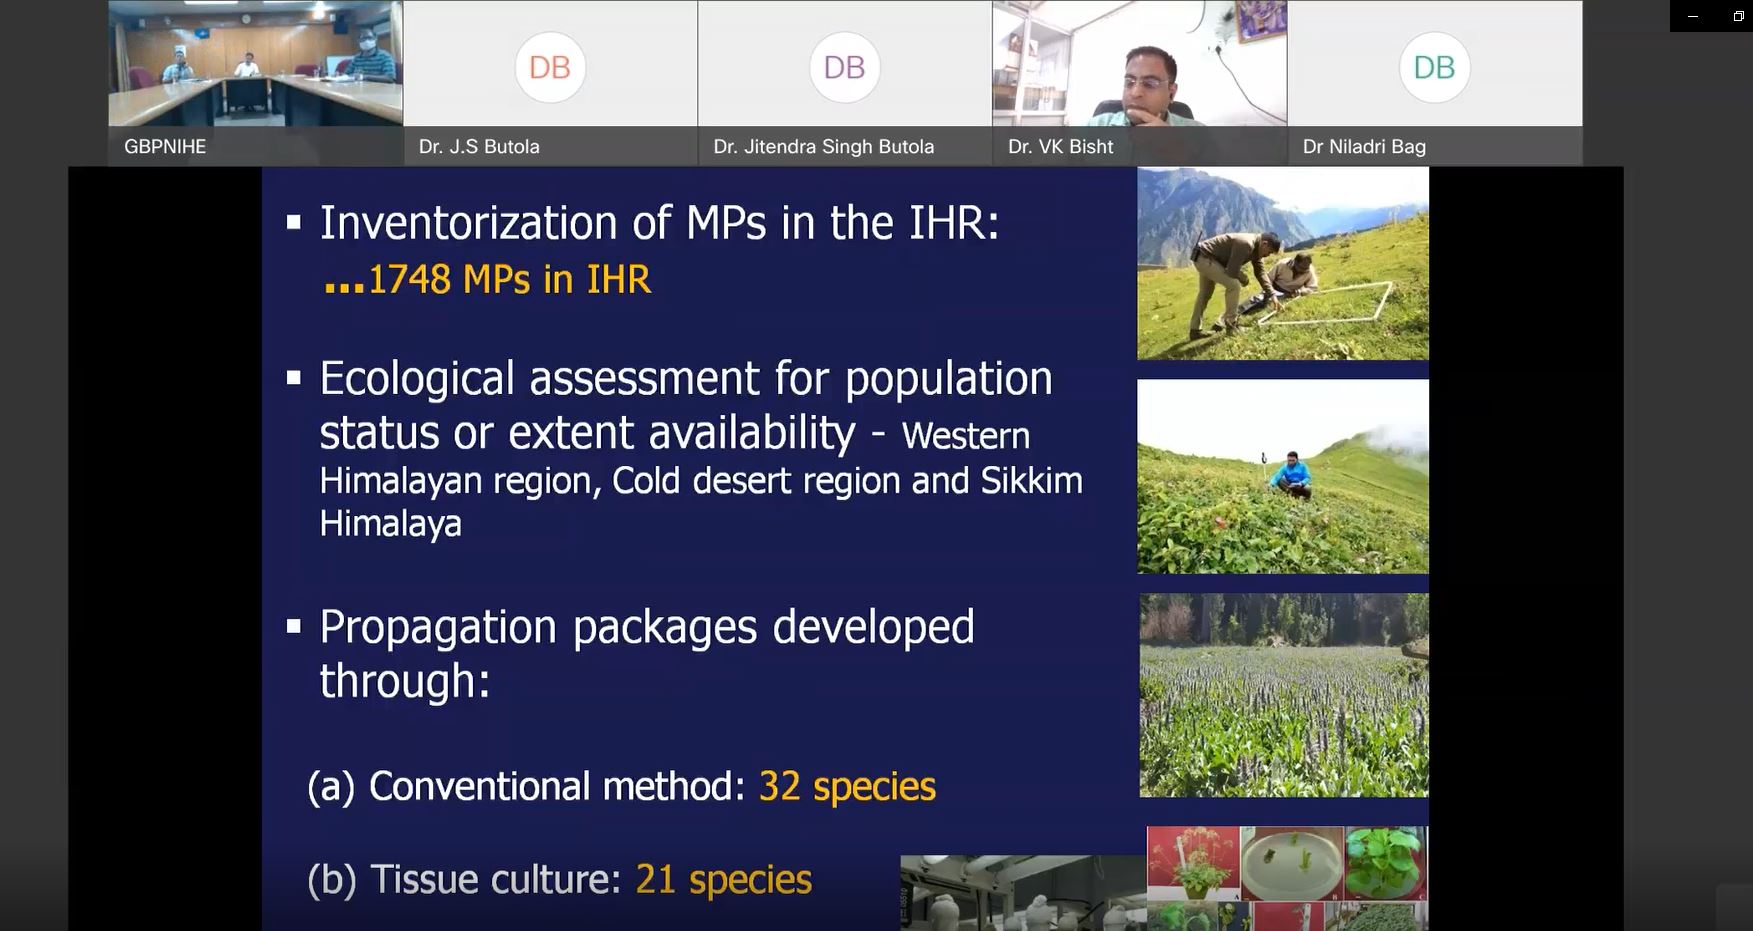Click the Dr. J.S Butola name label
The image size is (1753, 931).
click(479, 147)
